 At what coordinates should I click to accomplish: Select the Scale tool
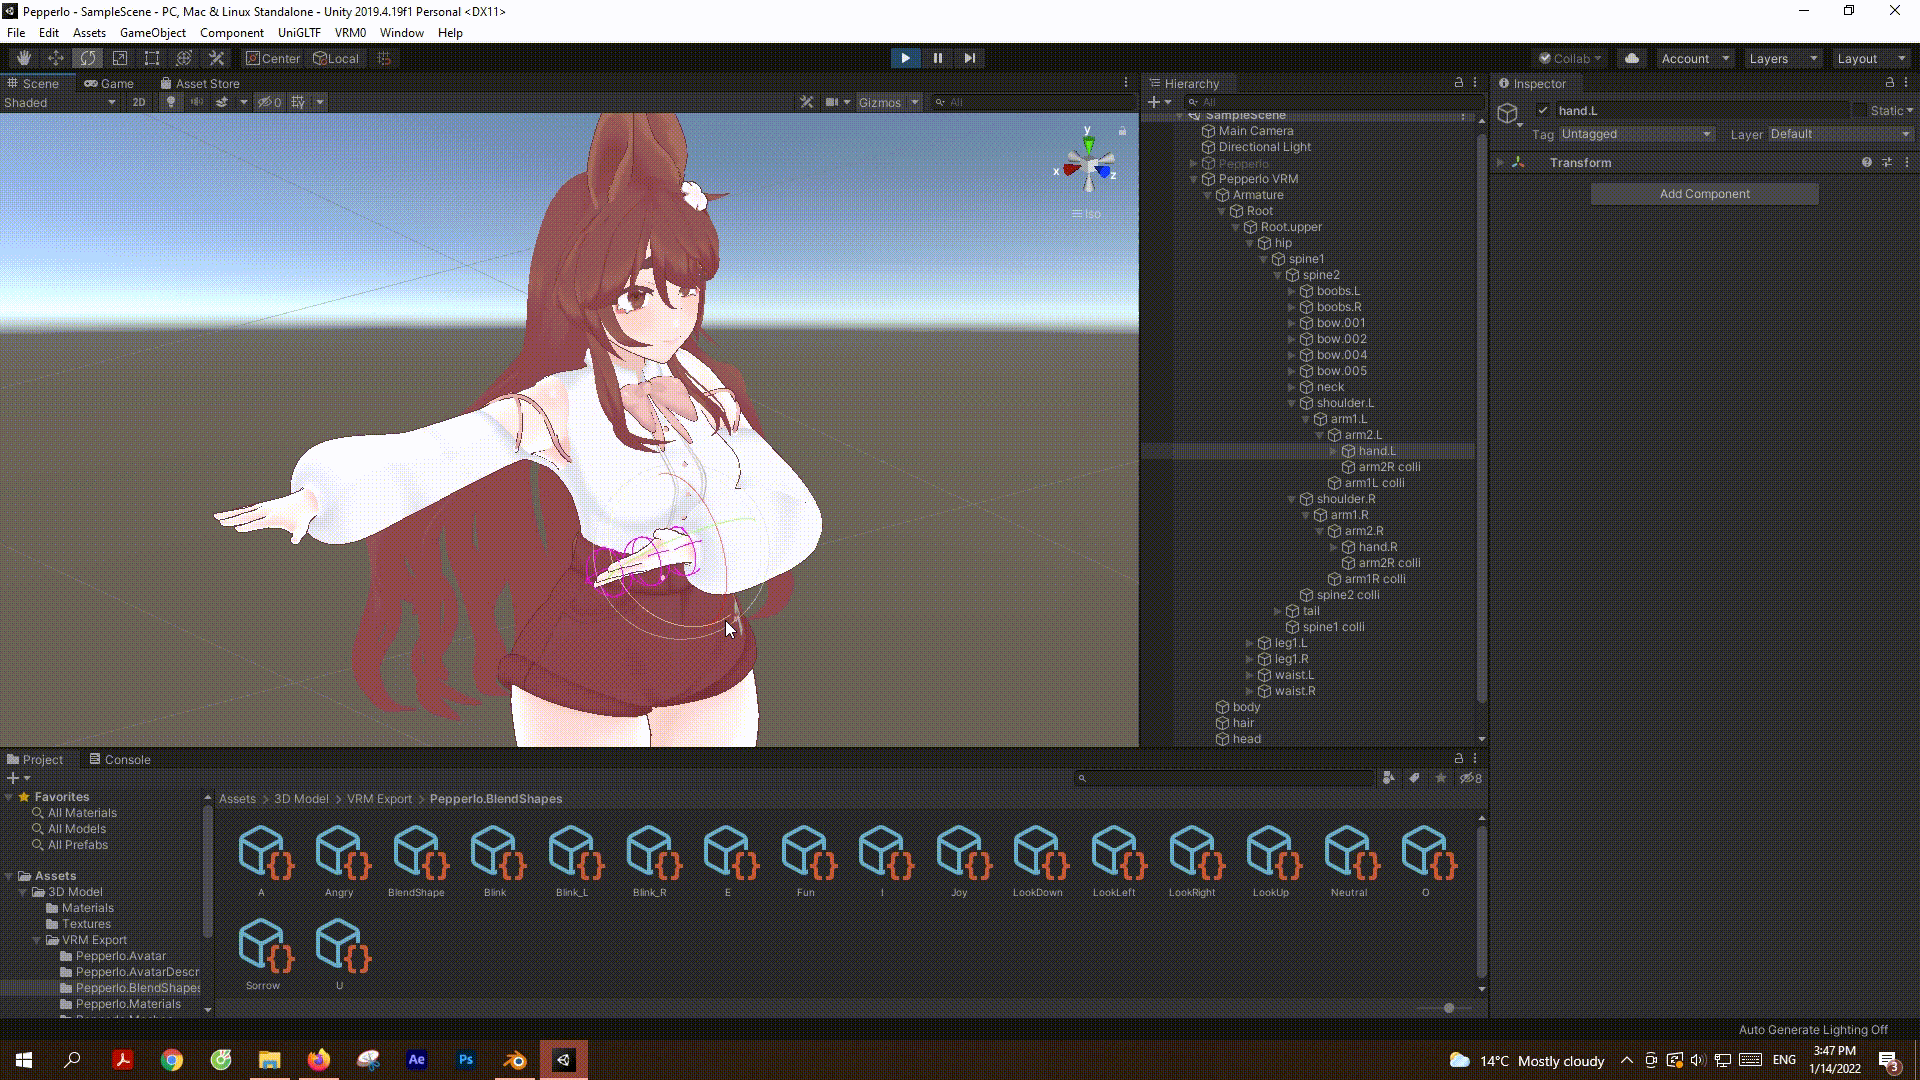(x=120, y=58)
